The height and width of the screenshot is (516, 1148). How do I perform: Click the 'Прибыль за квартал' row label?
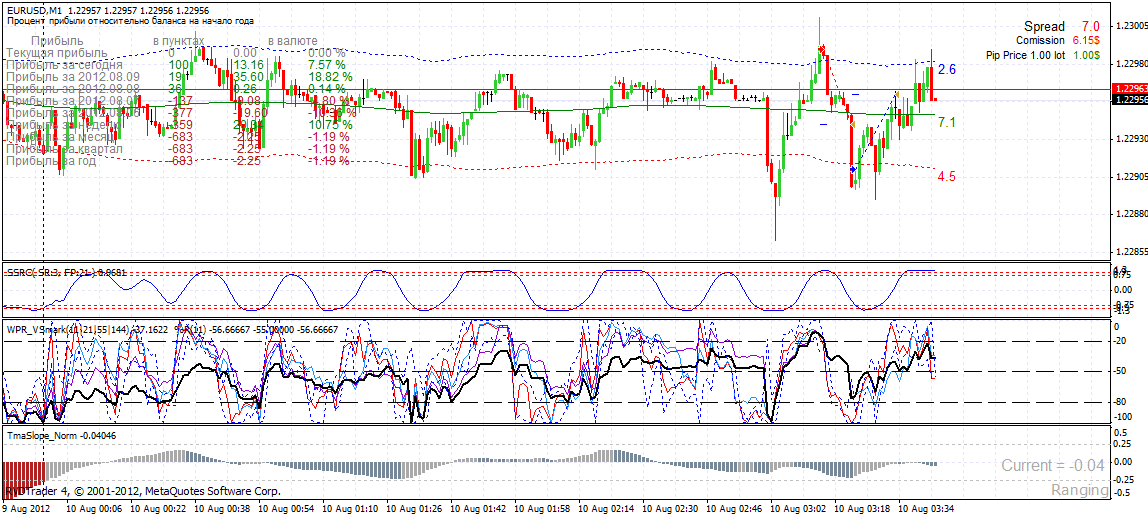64,149
